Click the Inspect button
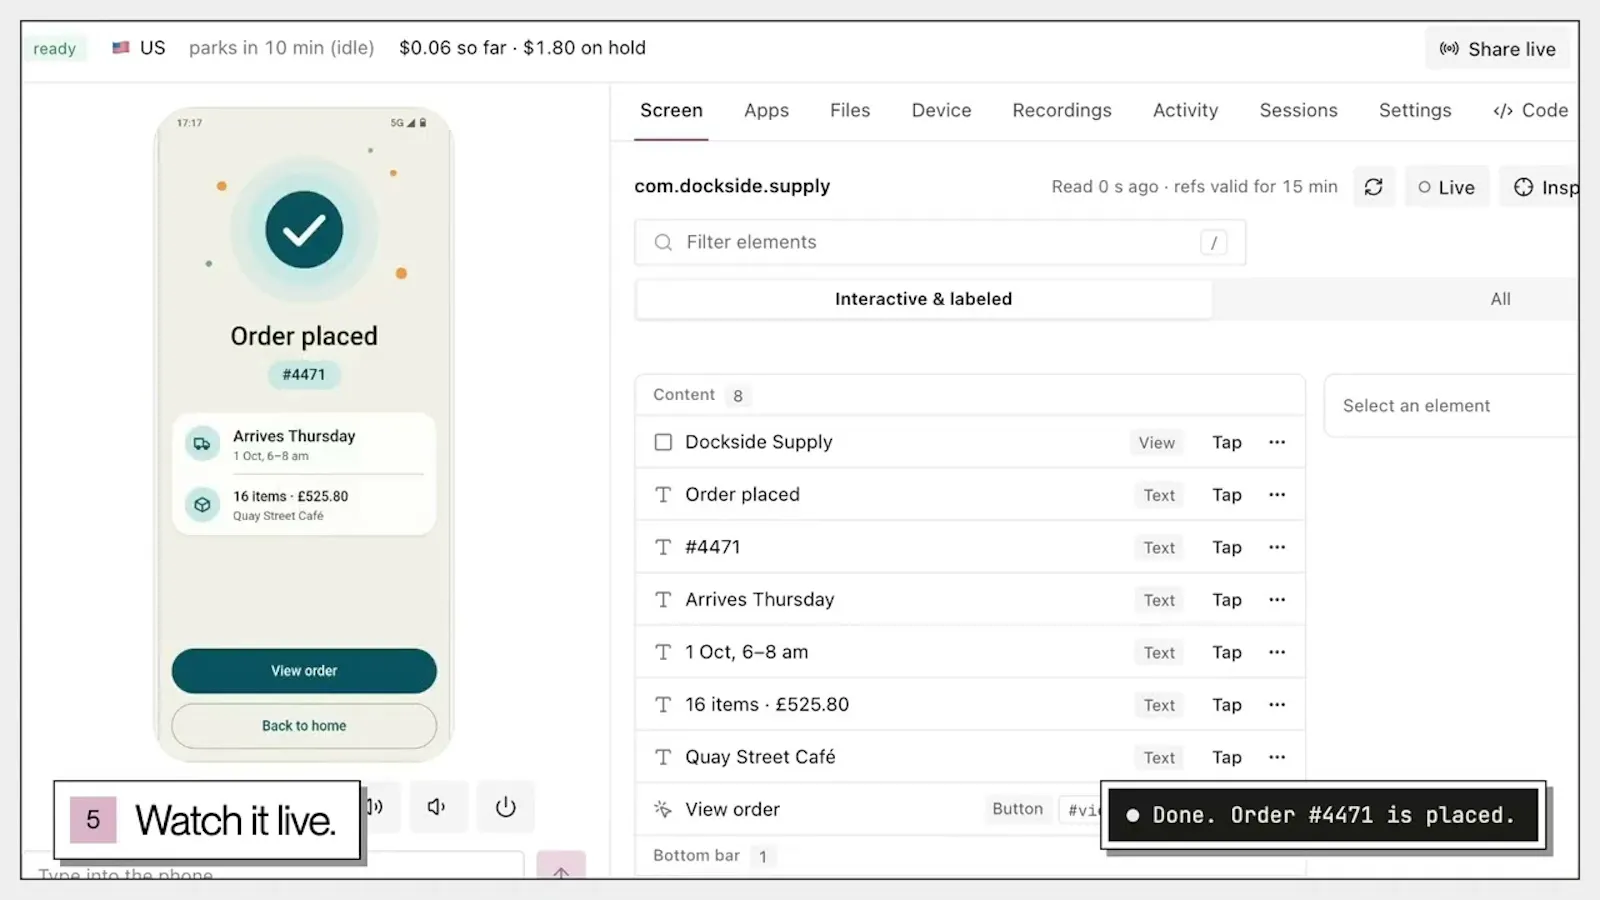Viewport: 1600px width, 900px height. click(x=1540, y=187)
